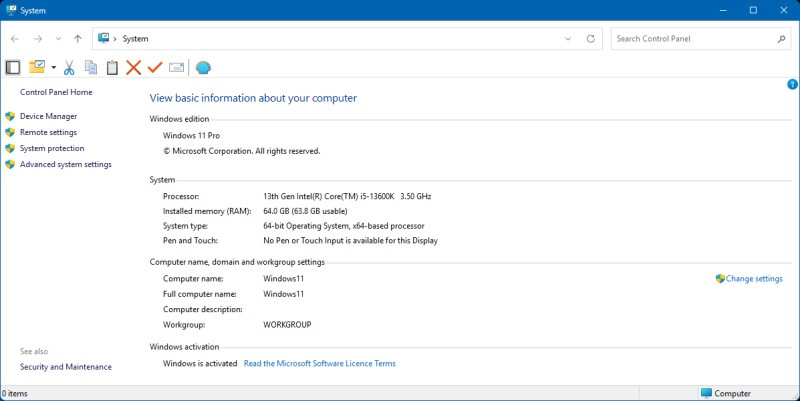Click the E-mail envelope toolbar icon
The height and width of the screenshot is (401, 800).
pos(177,67)
